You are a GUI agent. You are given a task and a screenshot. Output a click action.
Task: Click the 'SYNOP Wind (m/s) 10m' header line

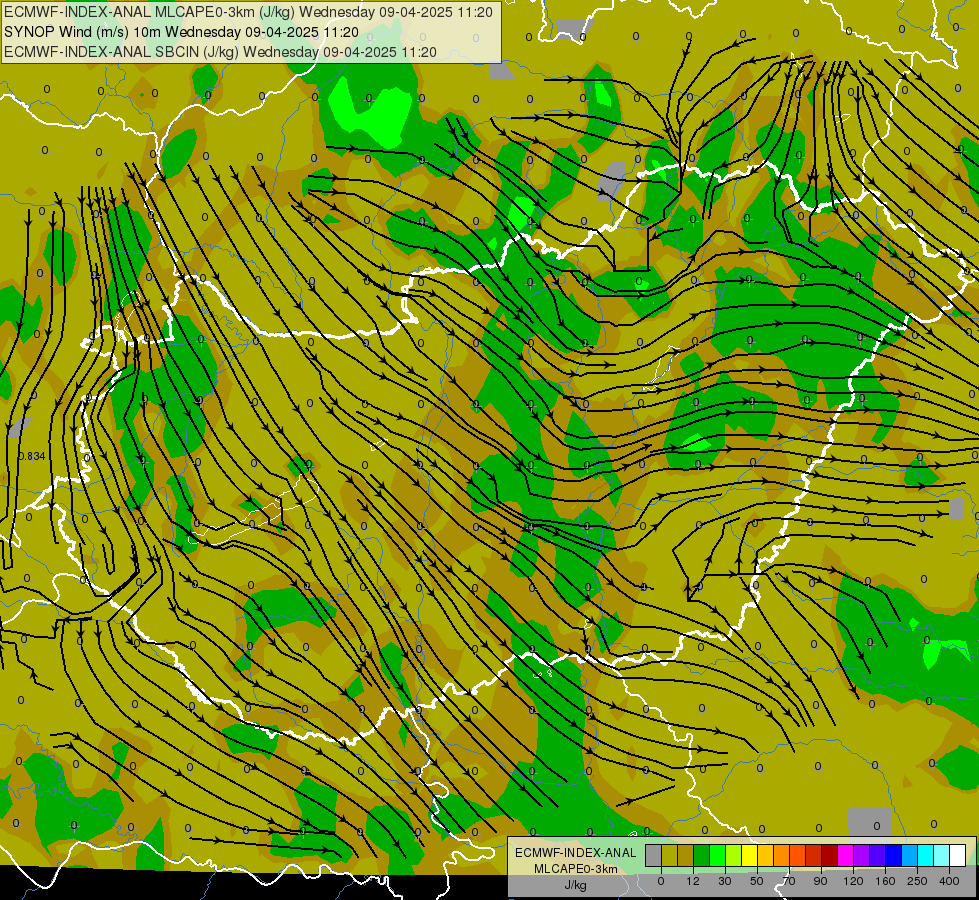coord(181,32)
